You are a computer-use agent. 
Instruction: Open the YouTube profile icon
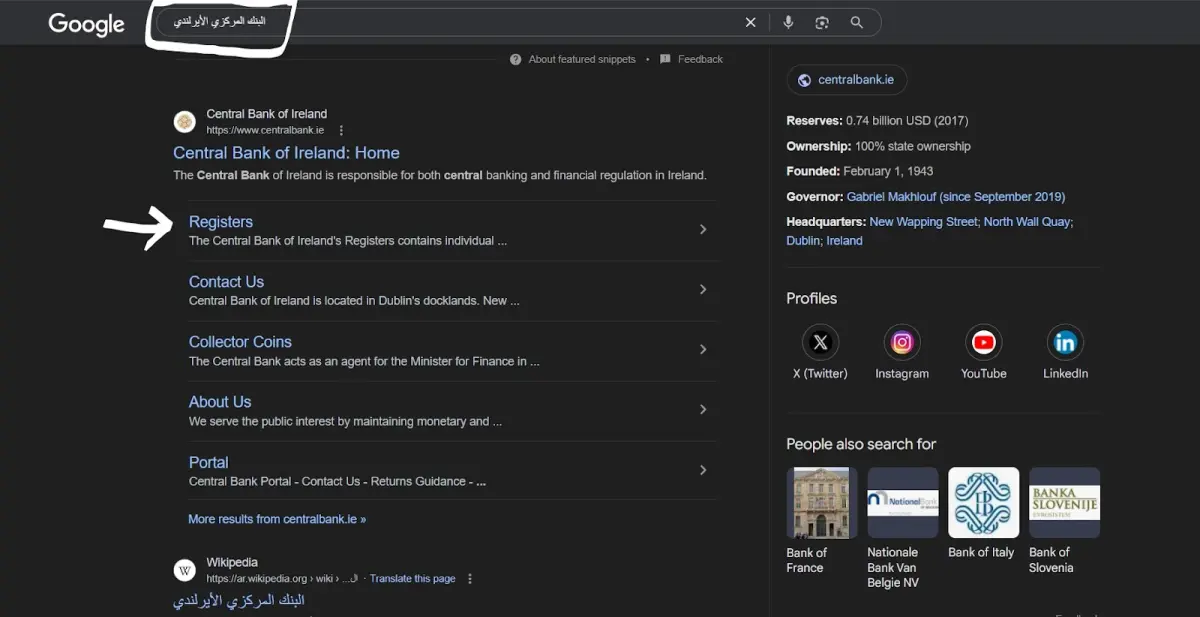(x=984, y=343)
